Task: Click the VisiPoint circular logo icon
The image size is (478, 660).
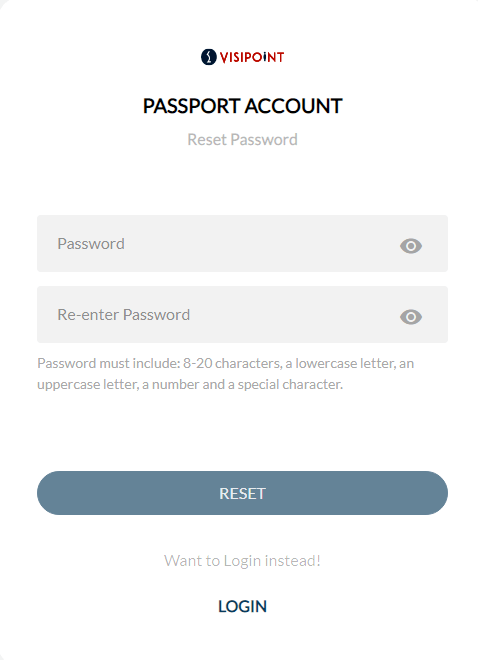Action: [x=209, y=57]
